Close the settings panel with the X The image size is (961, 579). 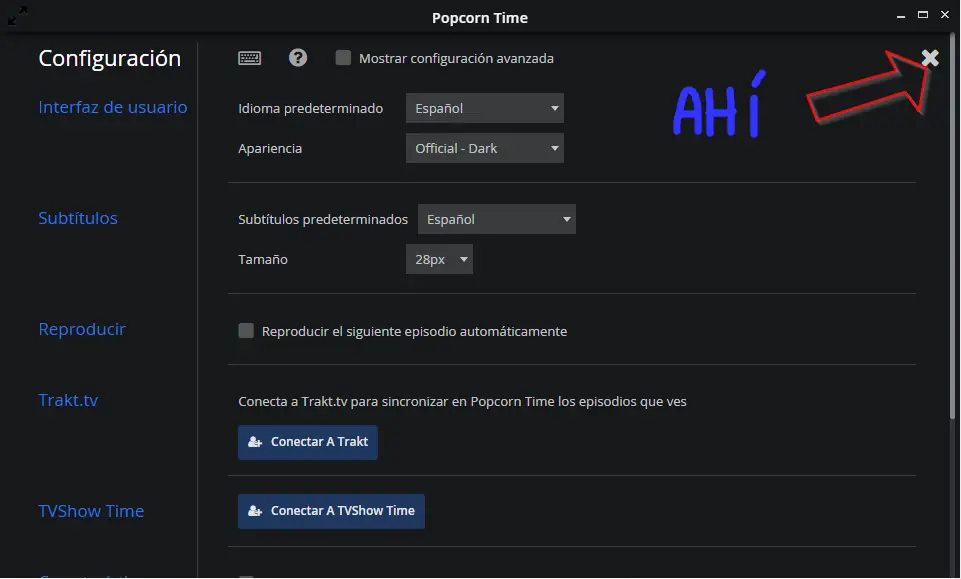[930, 58]
